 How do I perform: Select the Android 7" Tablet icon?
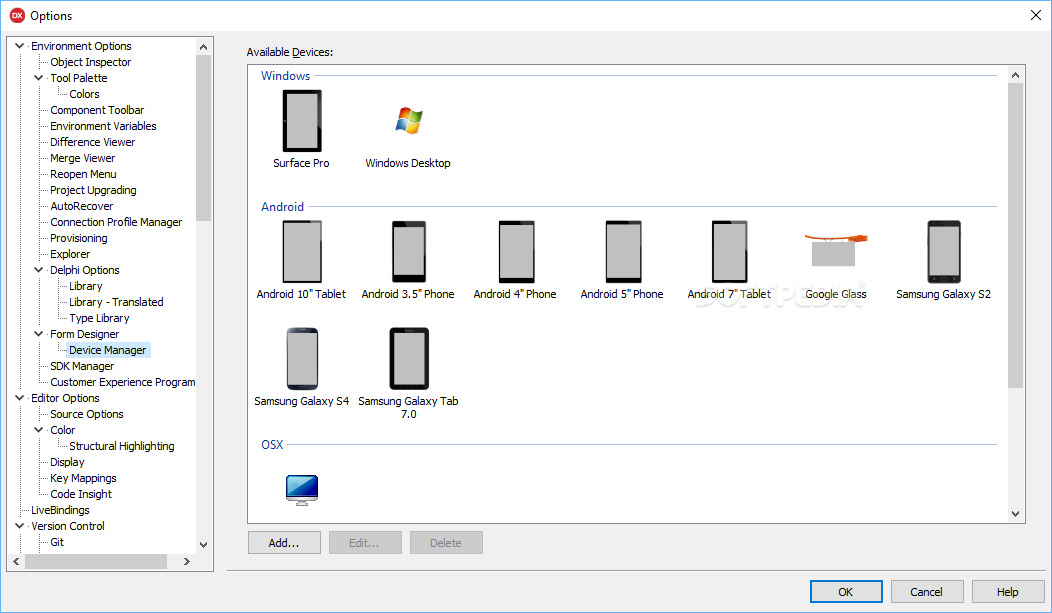point(729,252)
